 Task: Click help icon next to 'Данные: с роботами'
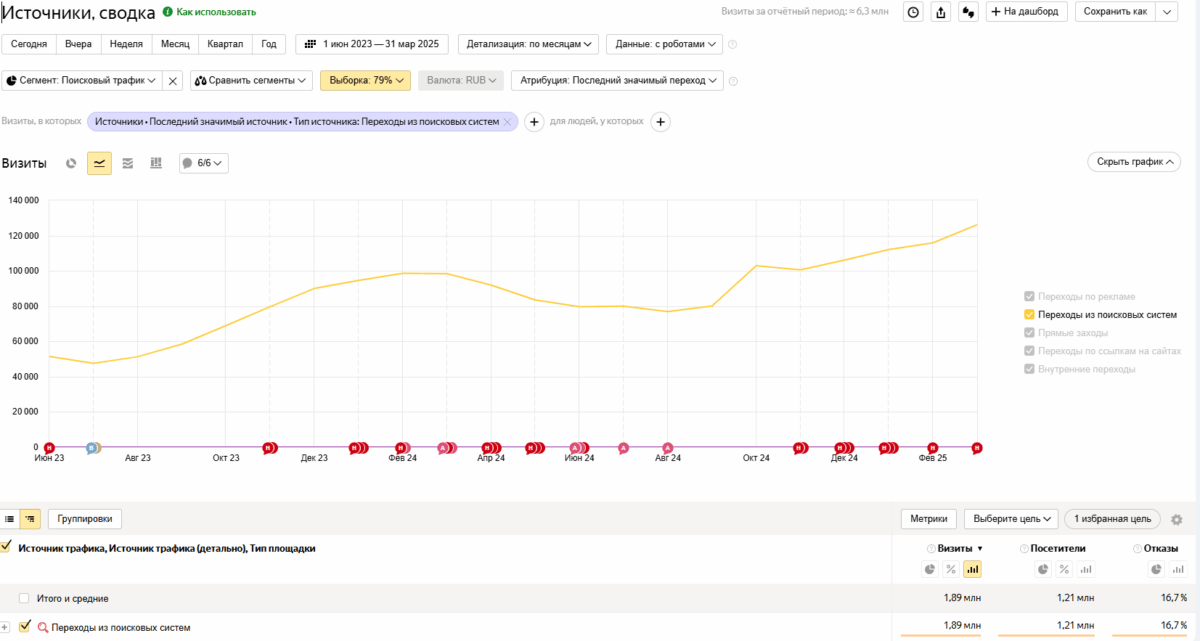[733, 45]
